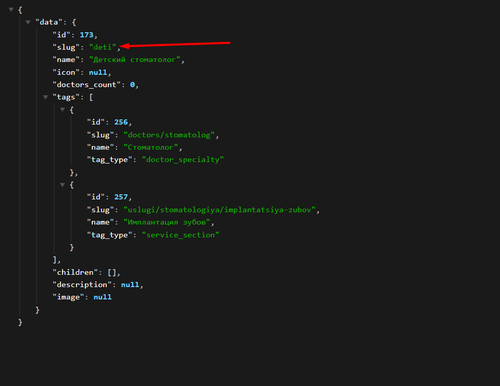
Task: Select id value 173
Action: [87, 35]
